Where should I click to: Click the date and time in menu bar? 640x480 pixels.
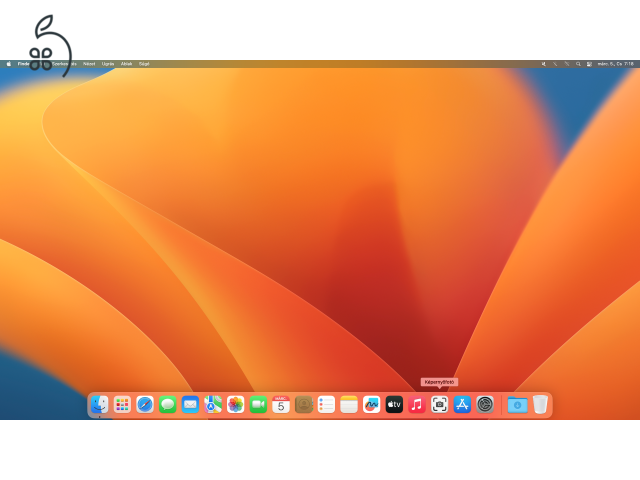(x=616, y=64)
